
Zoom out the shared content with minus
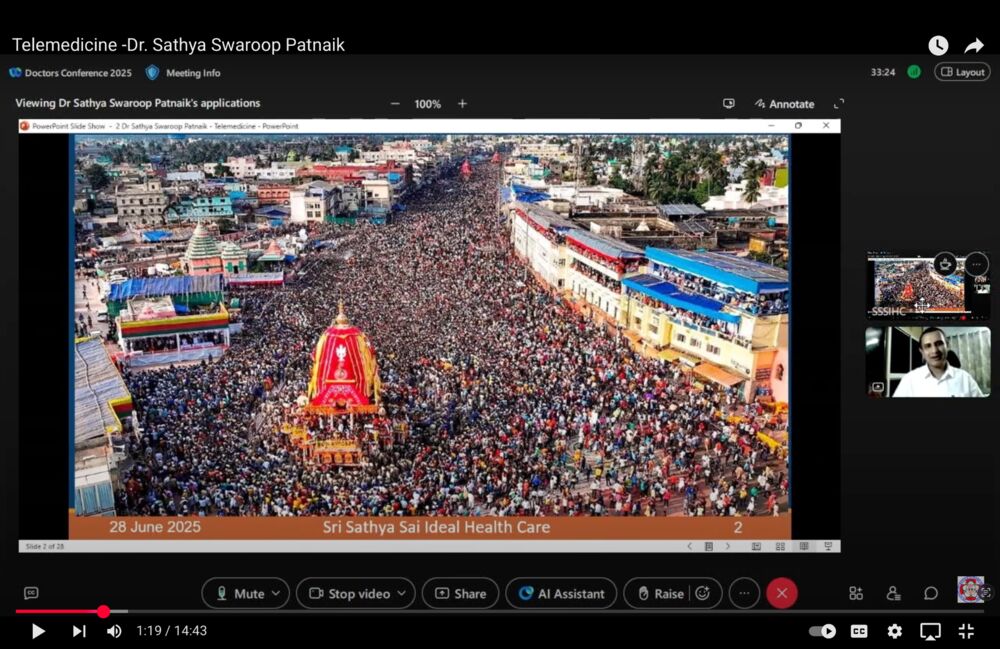[x=395, y=103]
